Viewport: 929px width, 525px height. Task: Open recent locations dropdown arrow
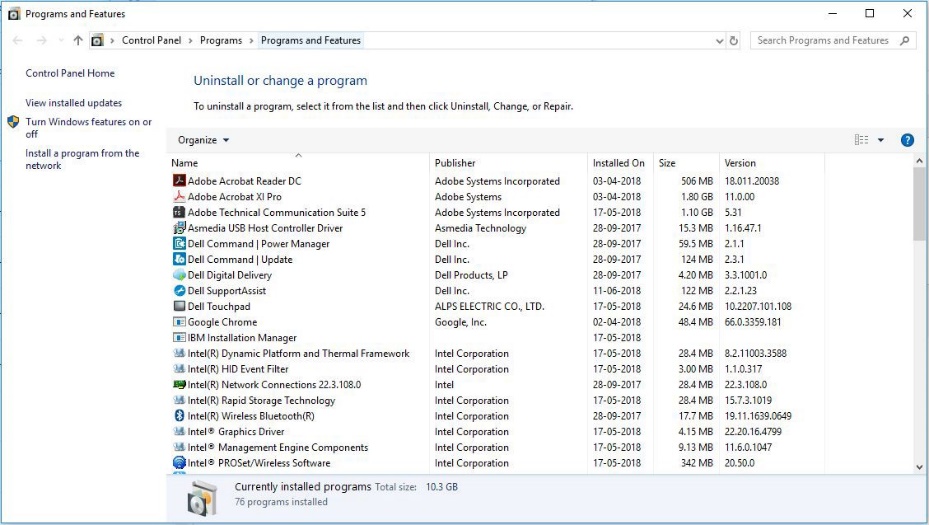coord(61,40)
